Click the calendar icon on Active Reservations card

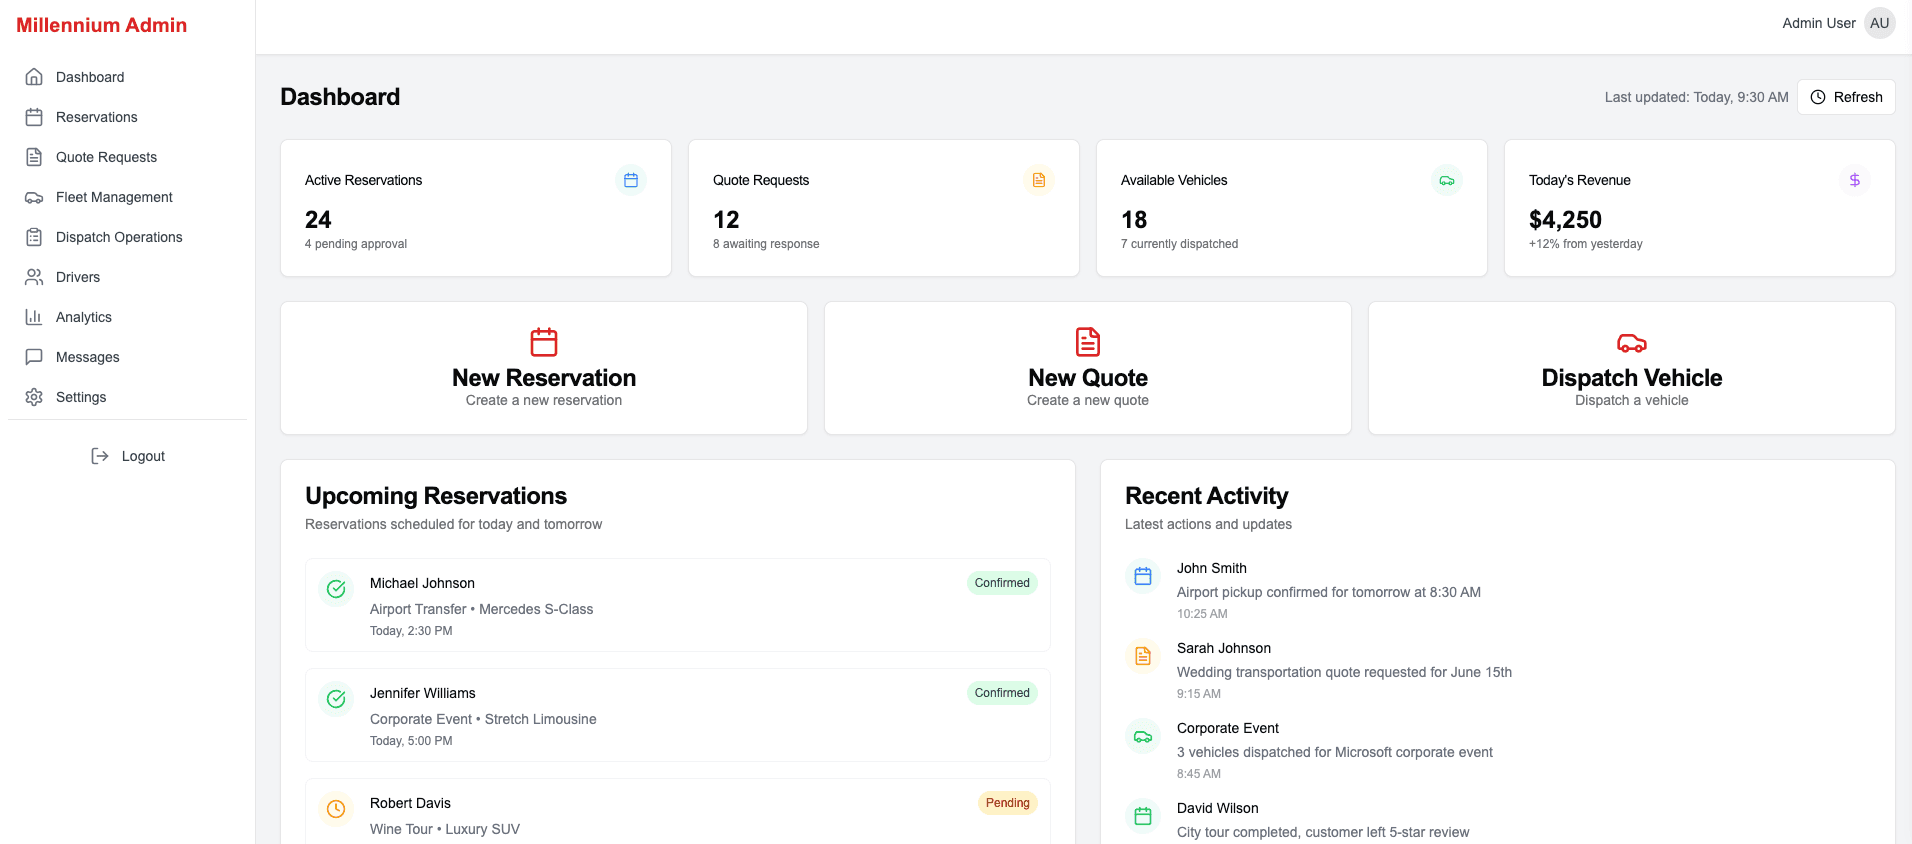(631, 180)
